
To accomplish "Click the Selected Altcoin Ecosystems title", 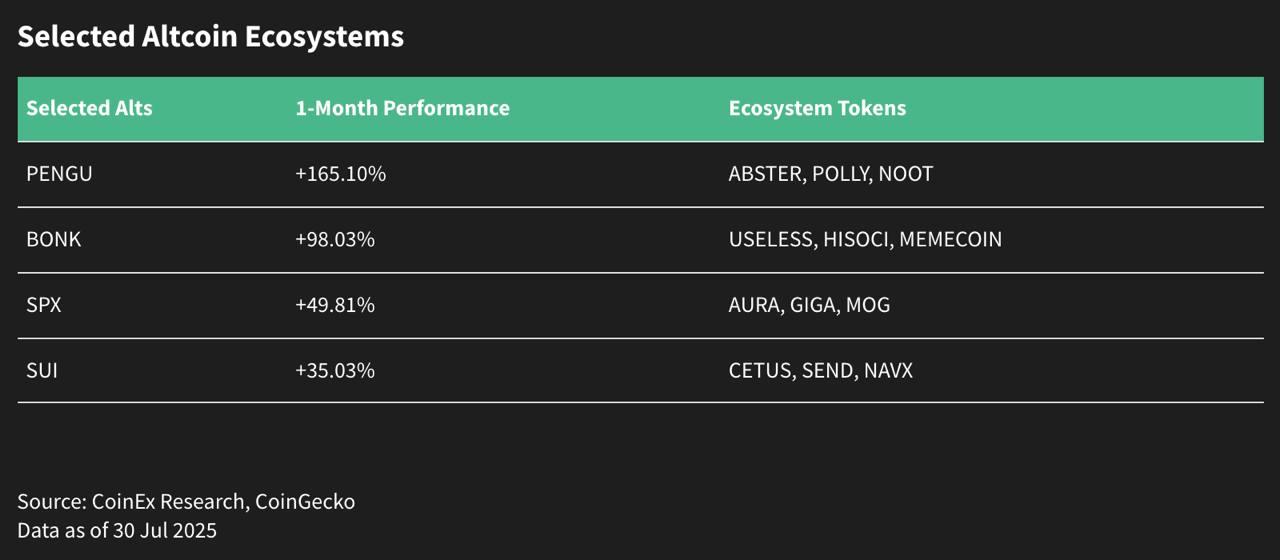I will pos(210,37).
